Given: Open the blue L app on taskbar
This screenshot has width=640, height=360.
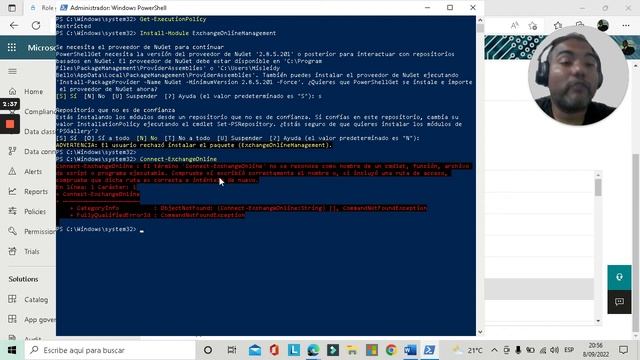Looking at the screenshot, I should (294, 350).
